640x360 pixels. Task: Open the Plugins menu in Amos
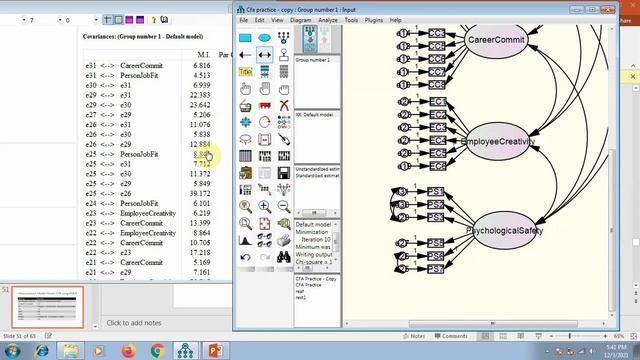pos(373,20)
